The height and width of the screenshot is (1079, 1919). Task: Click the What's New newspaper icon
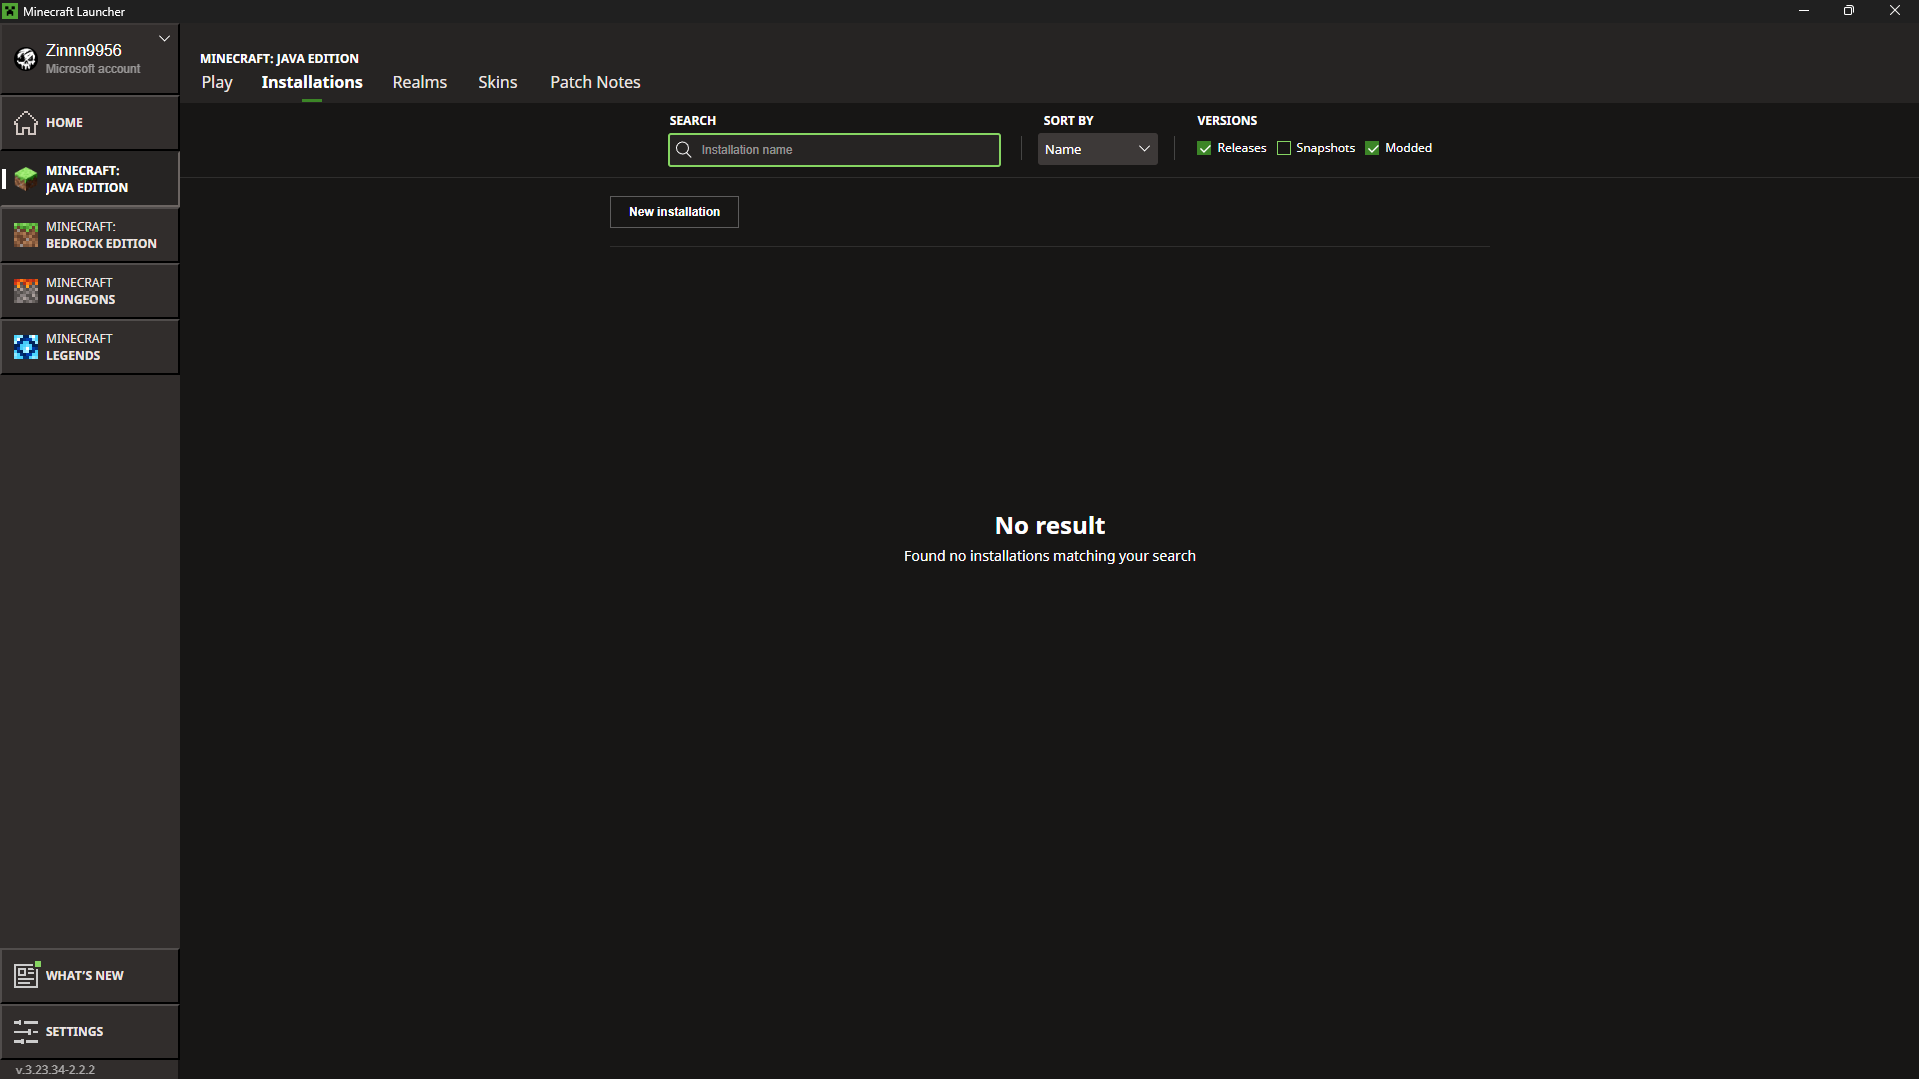click(26, 975)
